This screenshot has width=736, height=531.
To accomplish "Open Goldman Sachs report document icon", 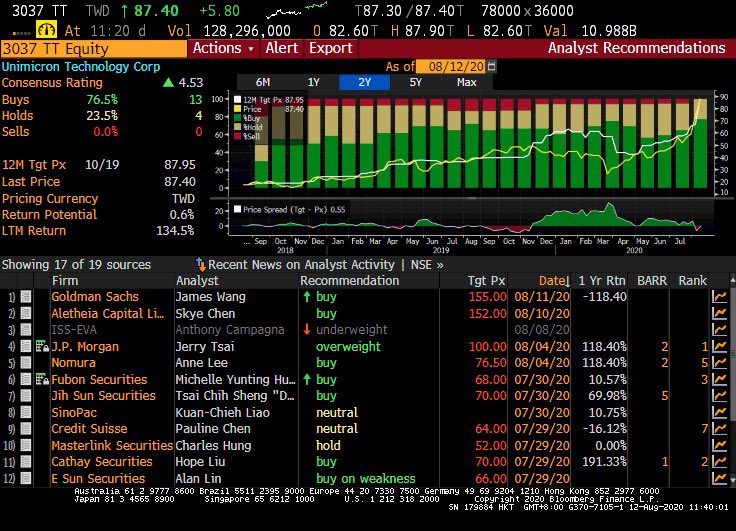I will [x=26, y=297].
